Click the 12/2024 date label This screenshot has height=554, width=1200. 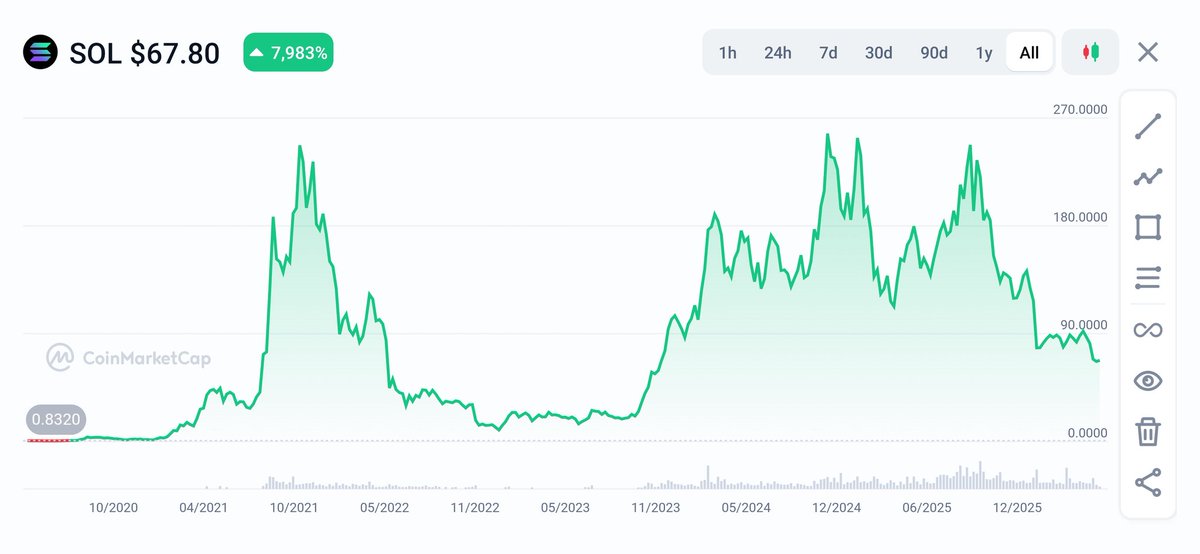click(x=836, y=508)
